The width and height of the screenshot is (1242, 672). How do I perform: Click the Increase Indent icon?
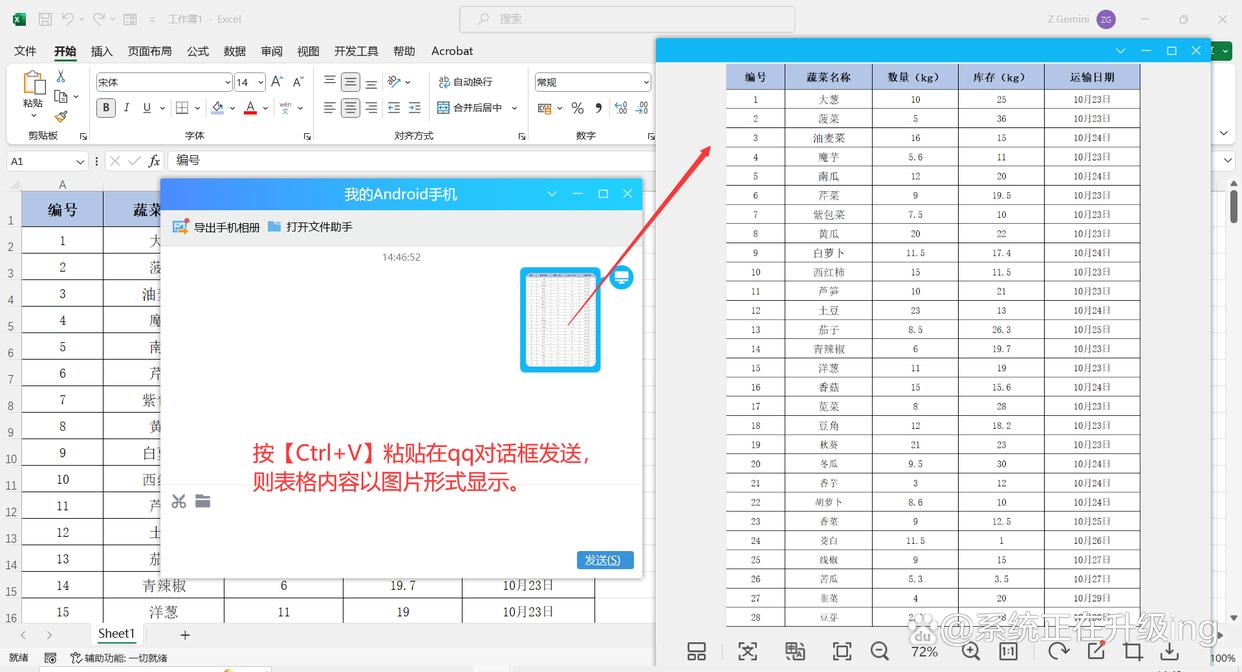[x=417, y=108]
